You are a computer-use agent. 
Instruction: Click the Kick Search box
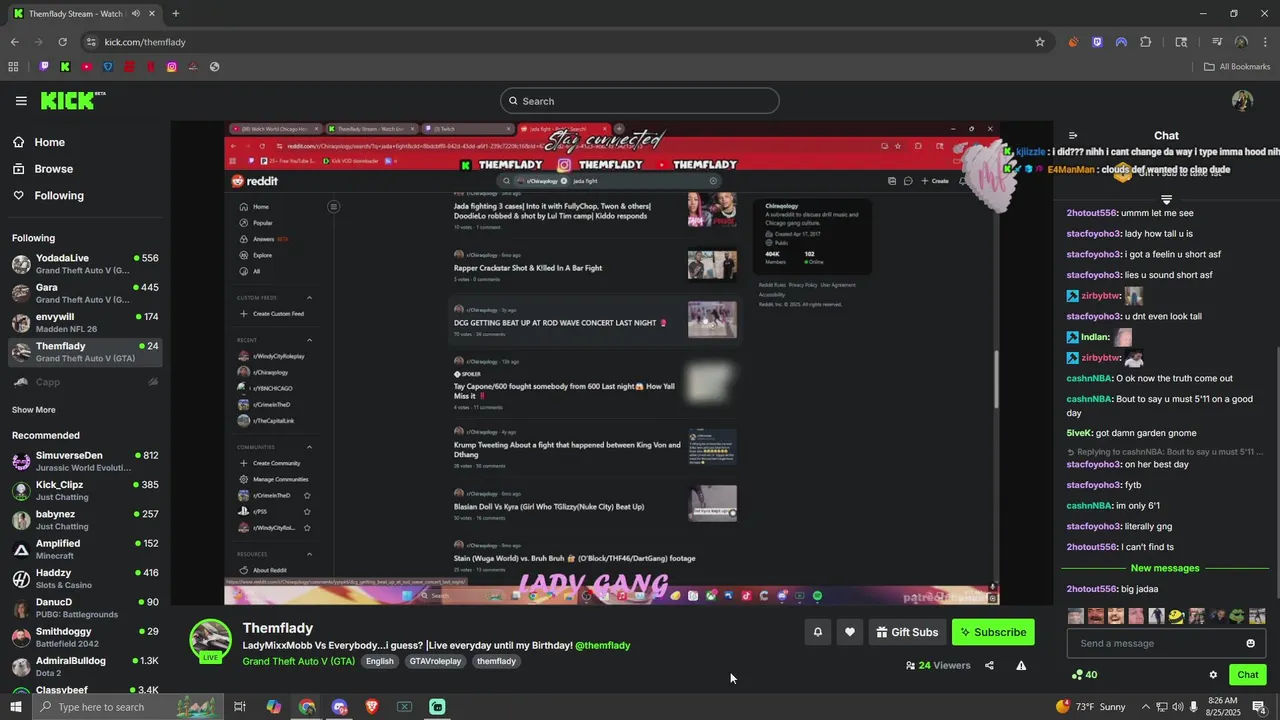click(640, 101)
